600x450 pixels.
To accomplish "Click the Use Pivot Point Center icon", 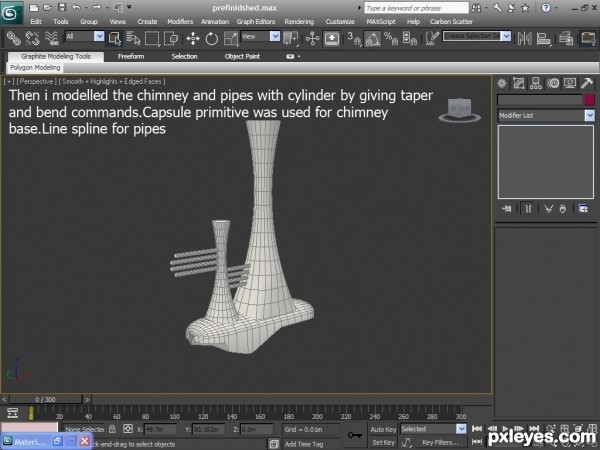I will (x=290, y=38).
